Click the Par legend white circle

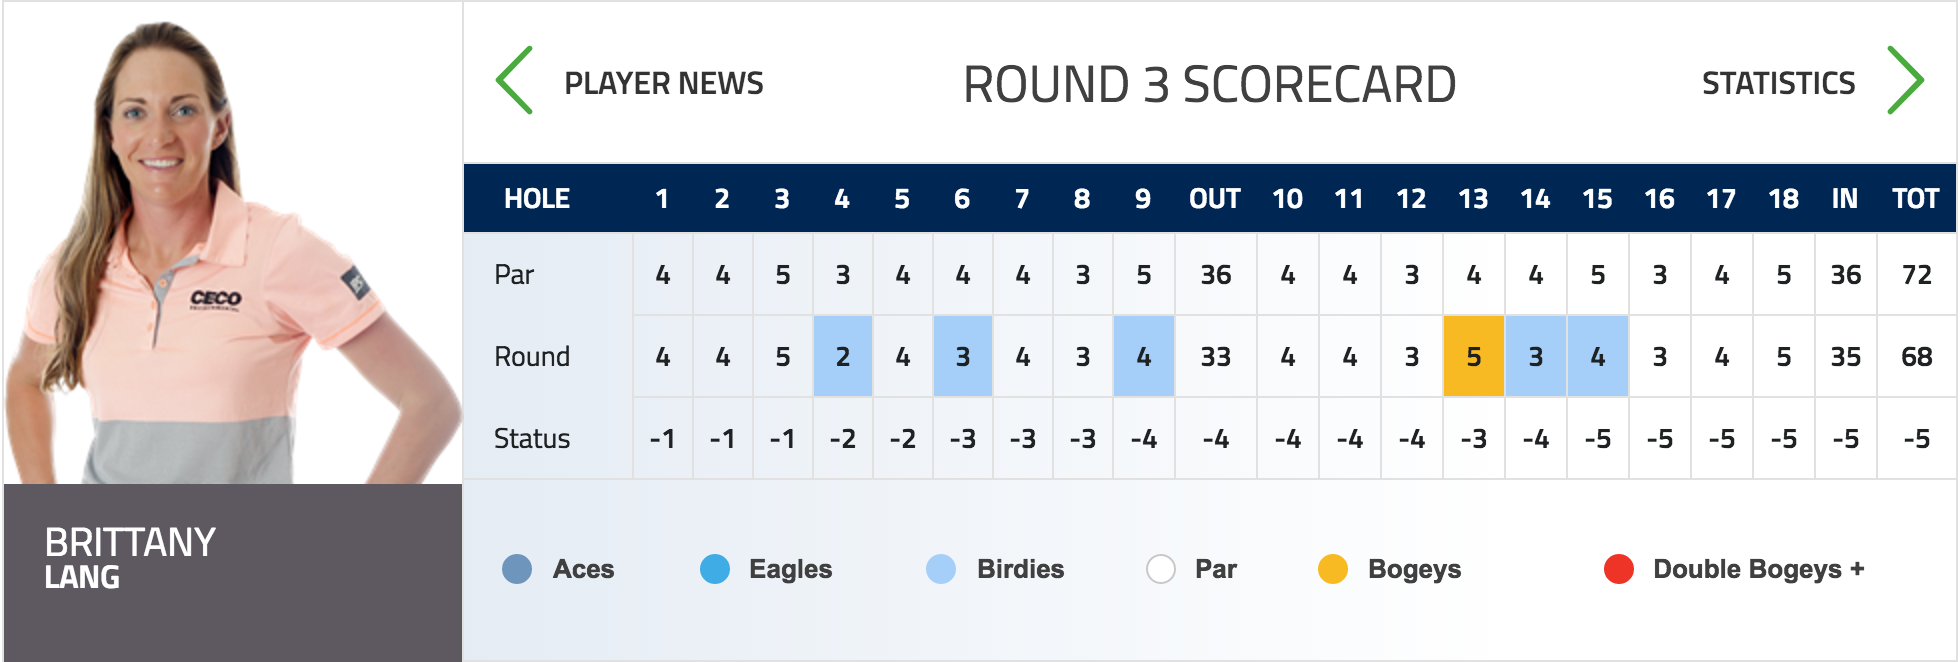tap(1161, 569)
